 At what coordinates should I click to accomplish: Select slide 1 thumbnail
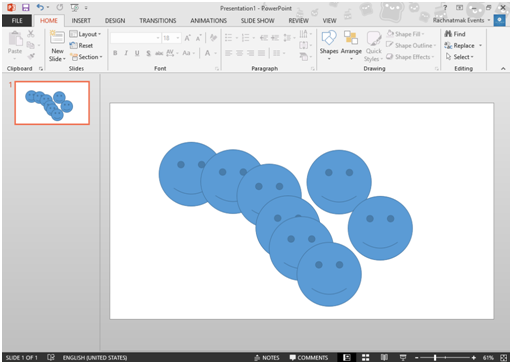(52, 103)
